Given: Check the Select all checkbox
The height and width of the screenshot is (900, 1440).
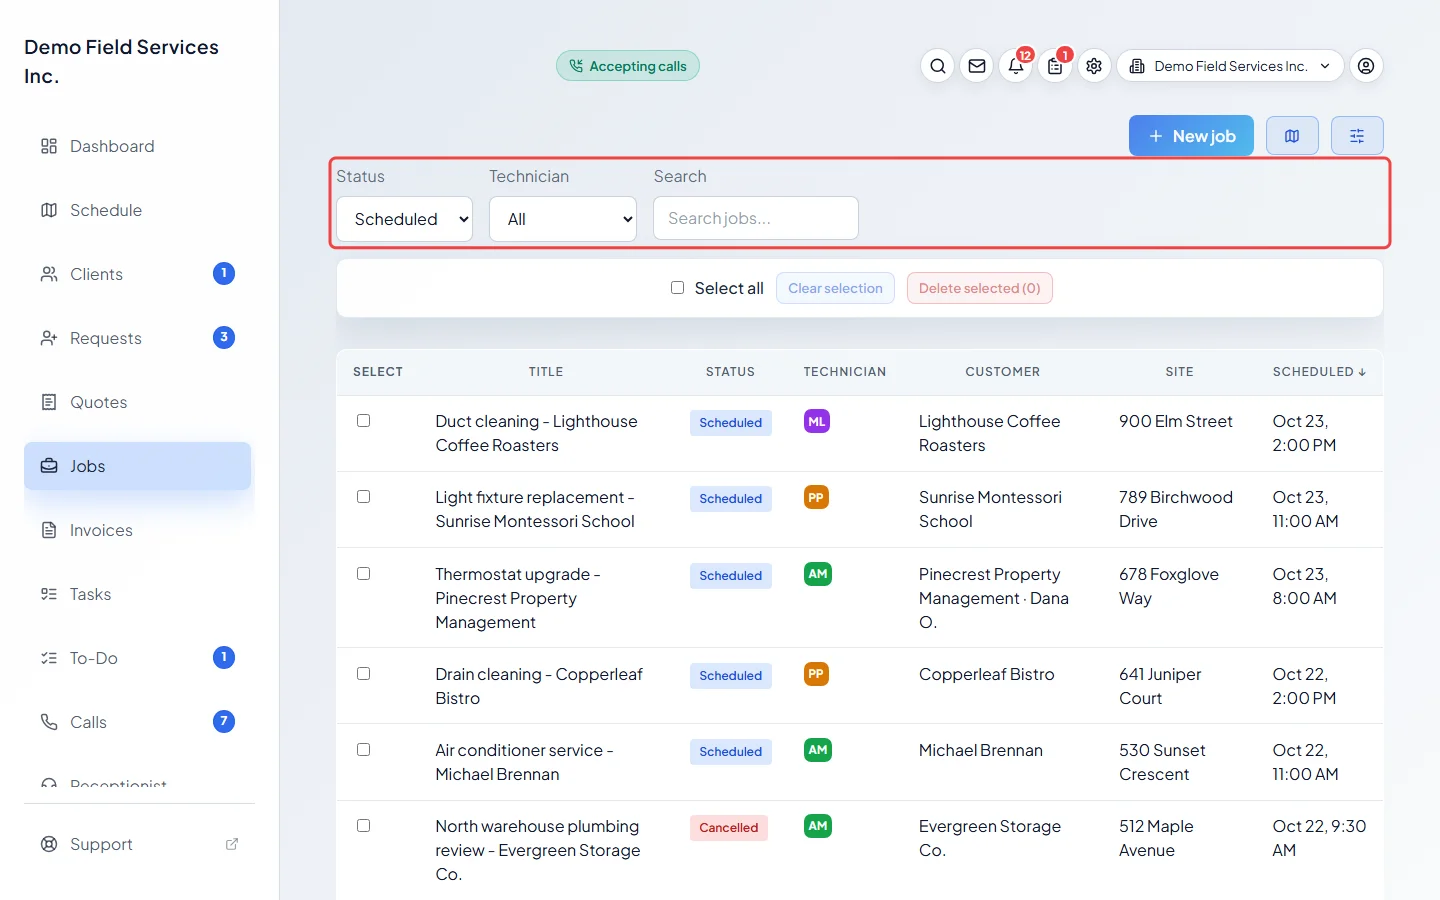Looking at the screenshot, I should (x=677, y=288).
